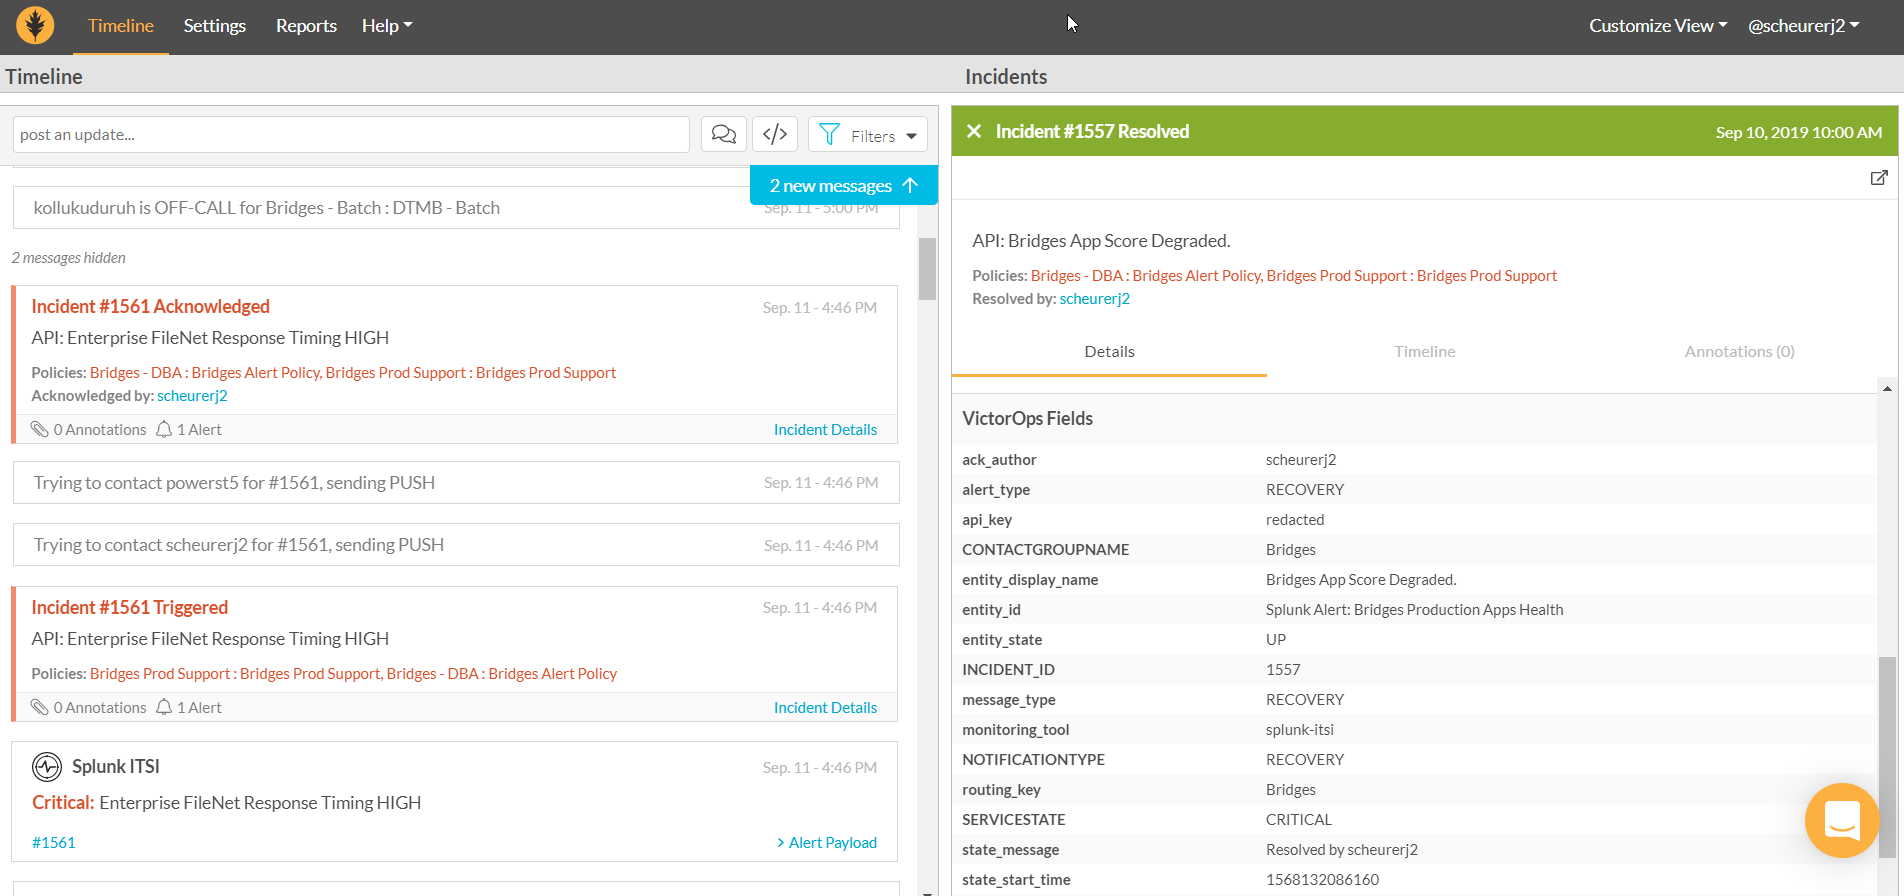This screenshot has width=1904, height=896.
Task: Click the VictorOps Fields section heading
Action: tap(1027, 418)
